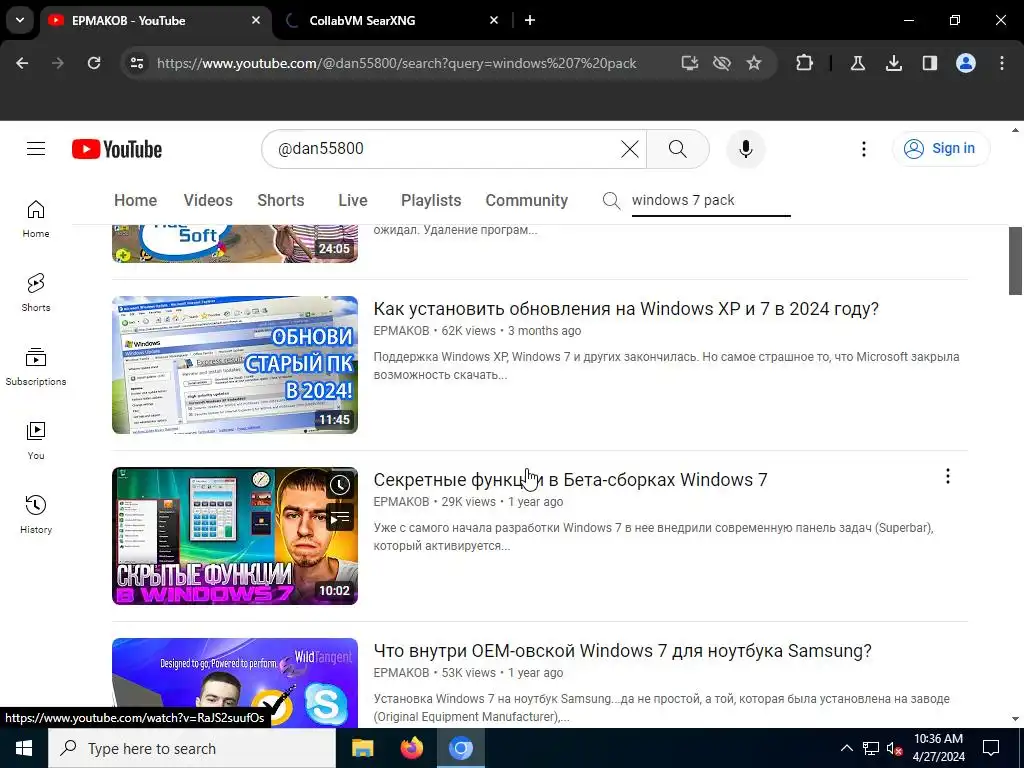This screenshot has height=768, width=1024.
Task: Expand the tab search dropdown arrow
Action: coord(20,20)
